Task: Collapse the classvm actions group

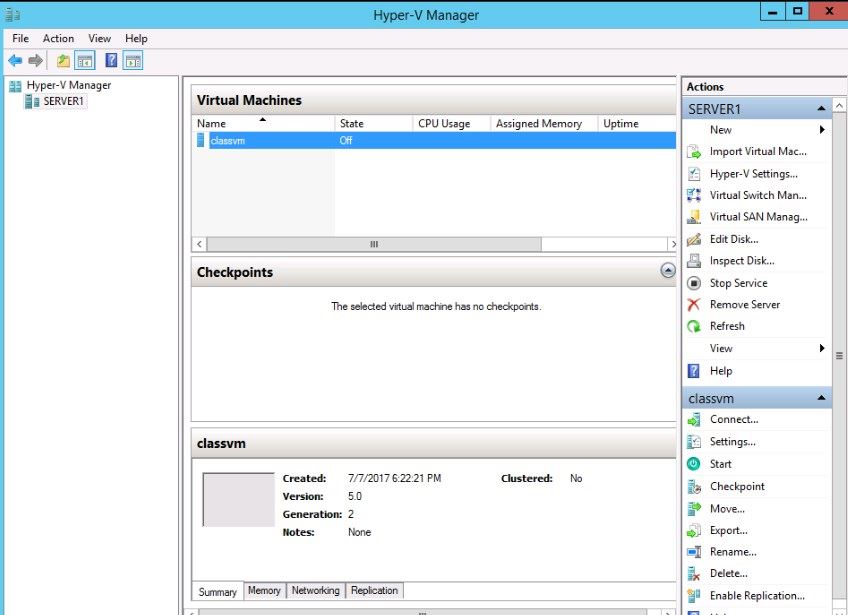Action: [821, 398]
